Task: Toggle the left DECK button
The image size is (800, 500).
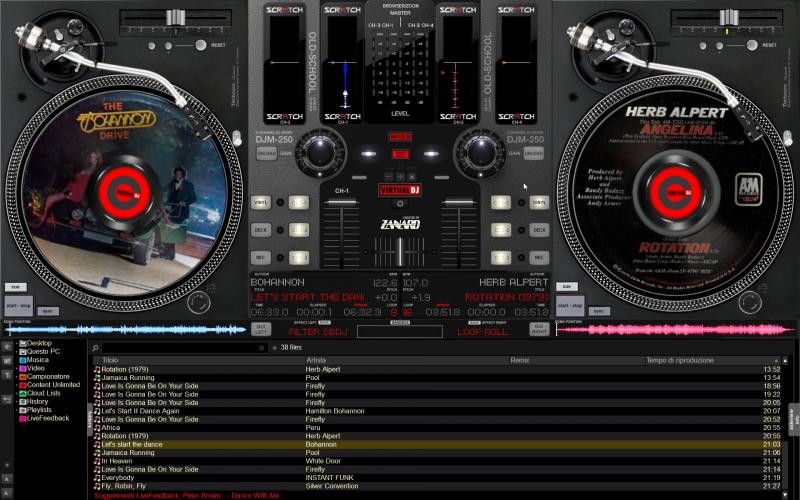Action: [261, 230]
